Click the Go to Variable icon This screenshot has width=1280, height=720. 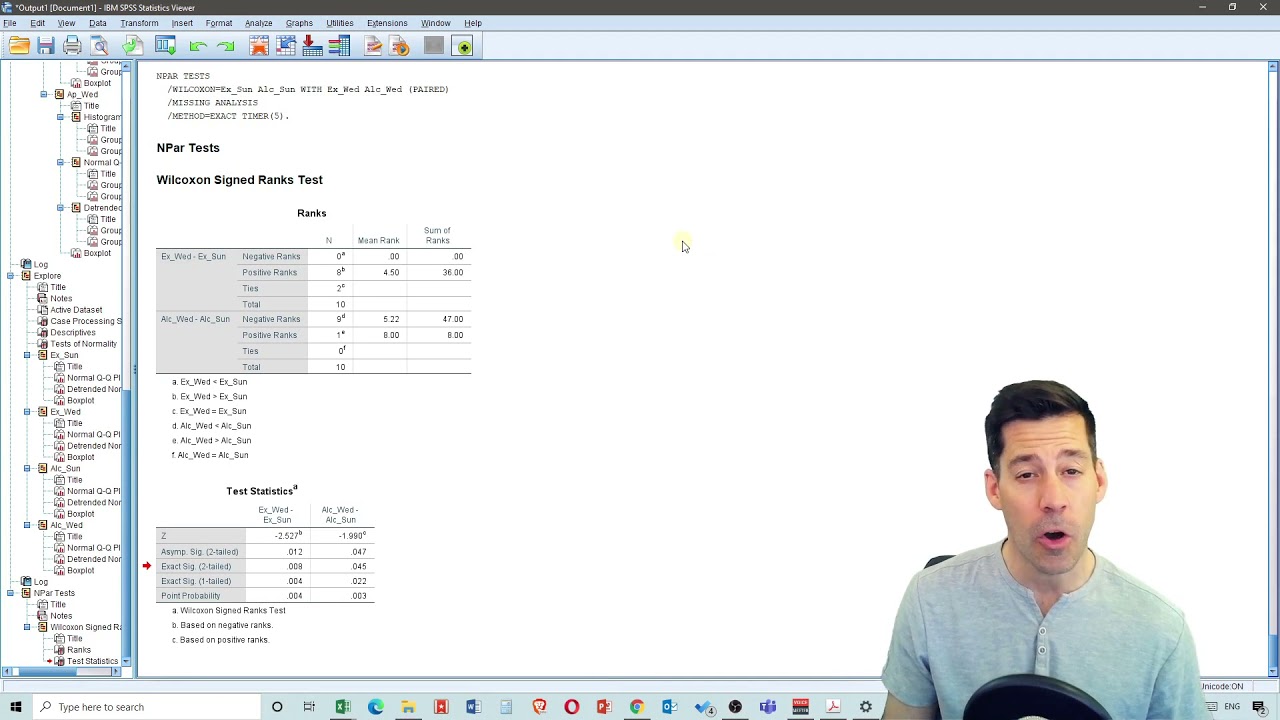coord(312,46)
